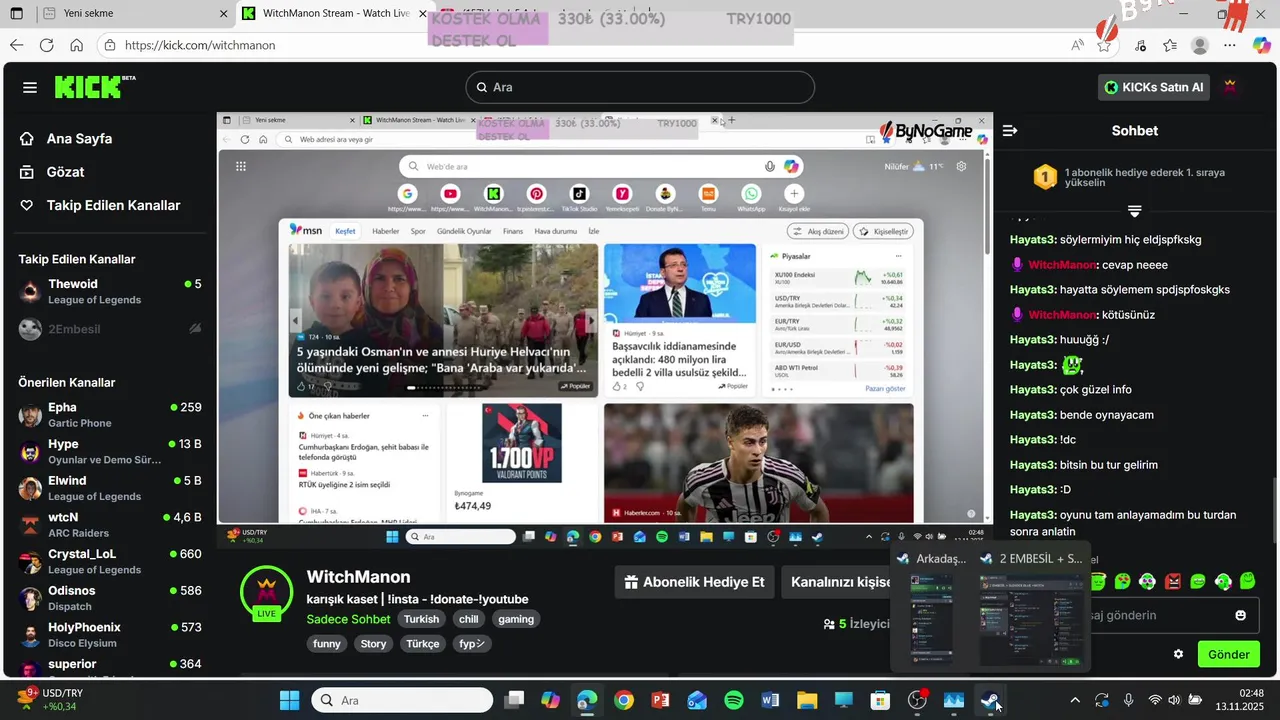Screen dimensions: 1280x720
Task: Open the Thewoid followed channel
Action: tap(110, 292)
